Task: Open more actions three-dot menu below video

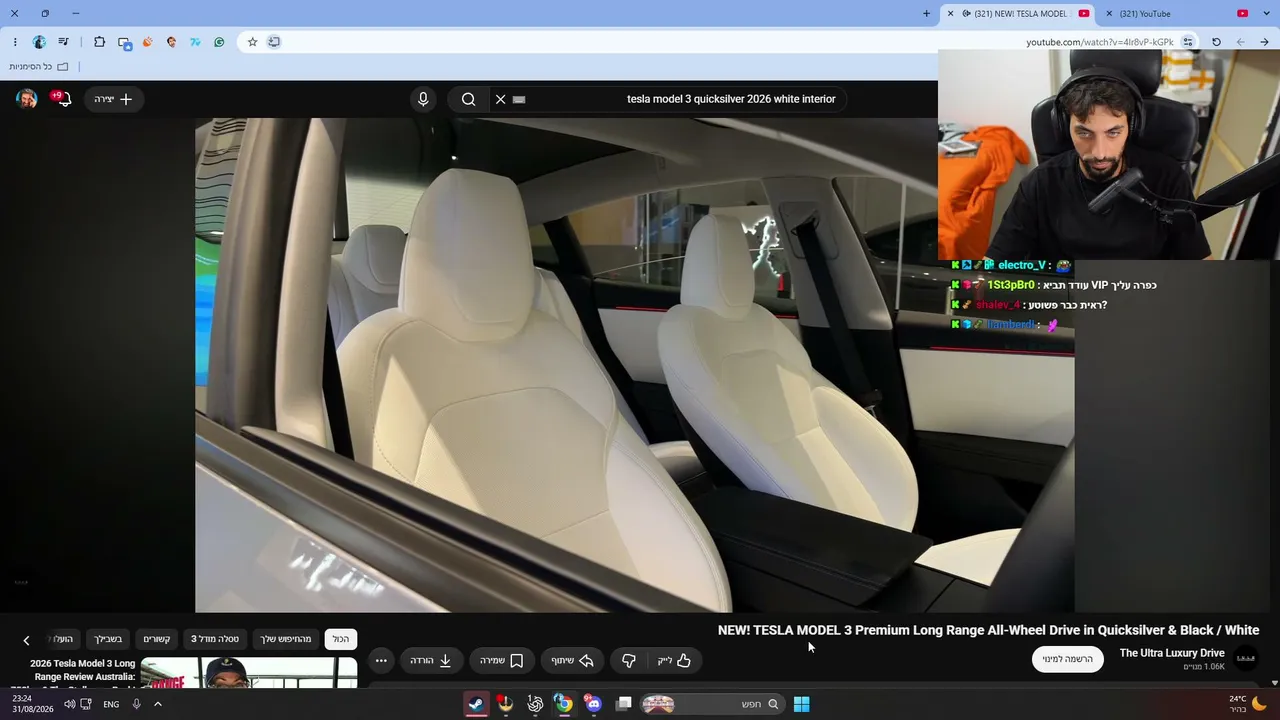Action: 381,660
